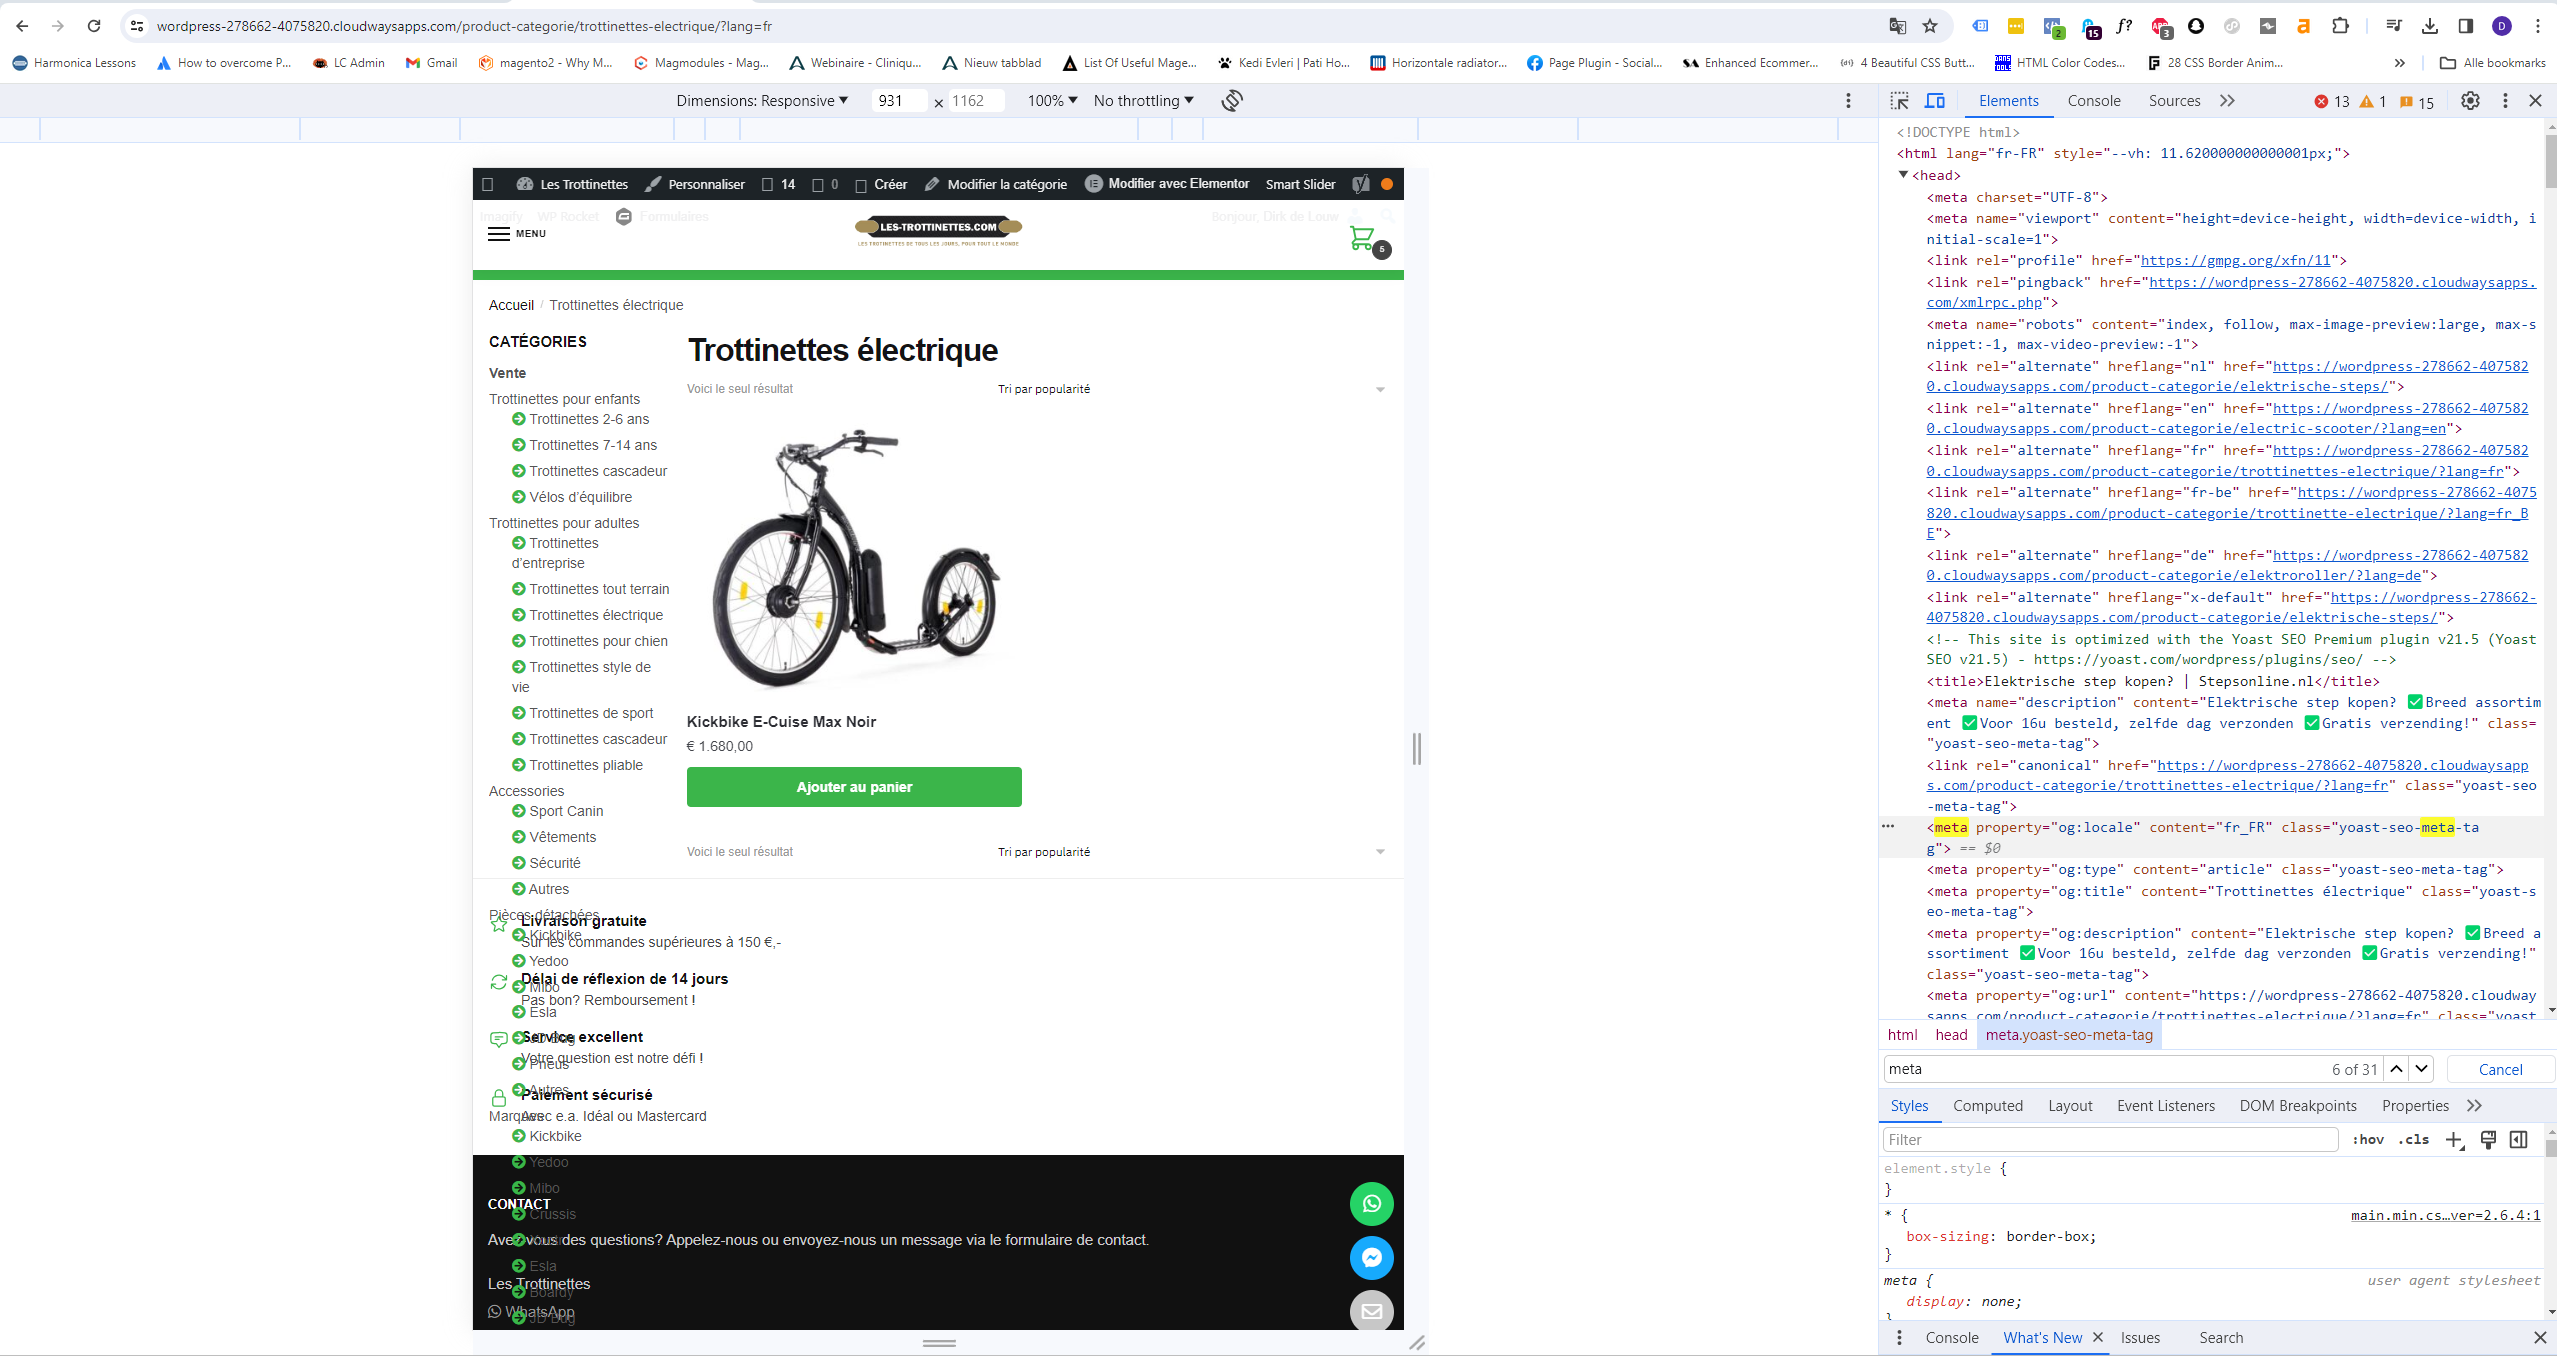Open the main.min.css source link
The width and height of the screenshot is (2557, 1356).
2445,1215
